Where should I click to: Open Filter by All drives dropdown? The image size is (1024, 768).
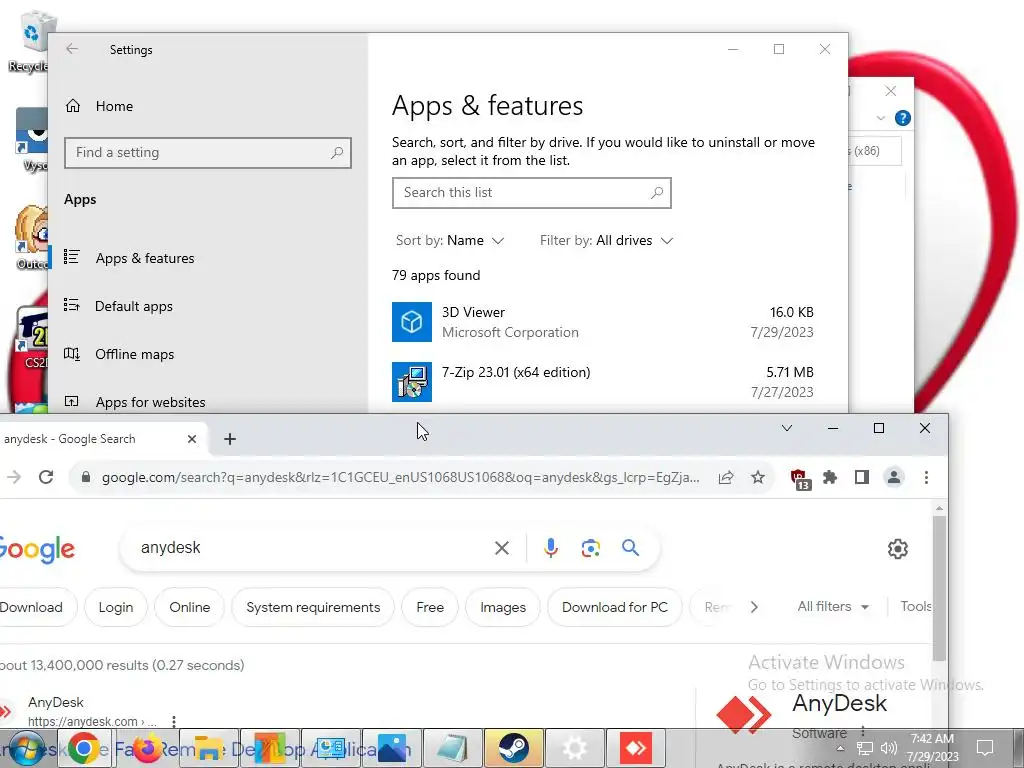pos(606,240)
